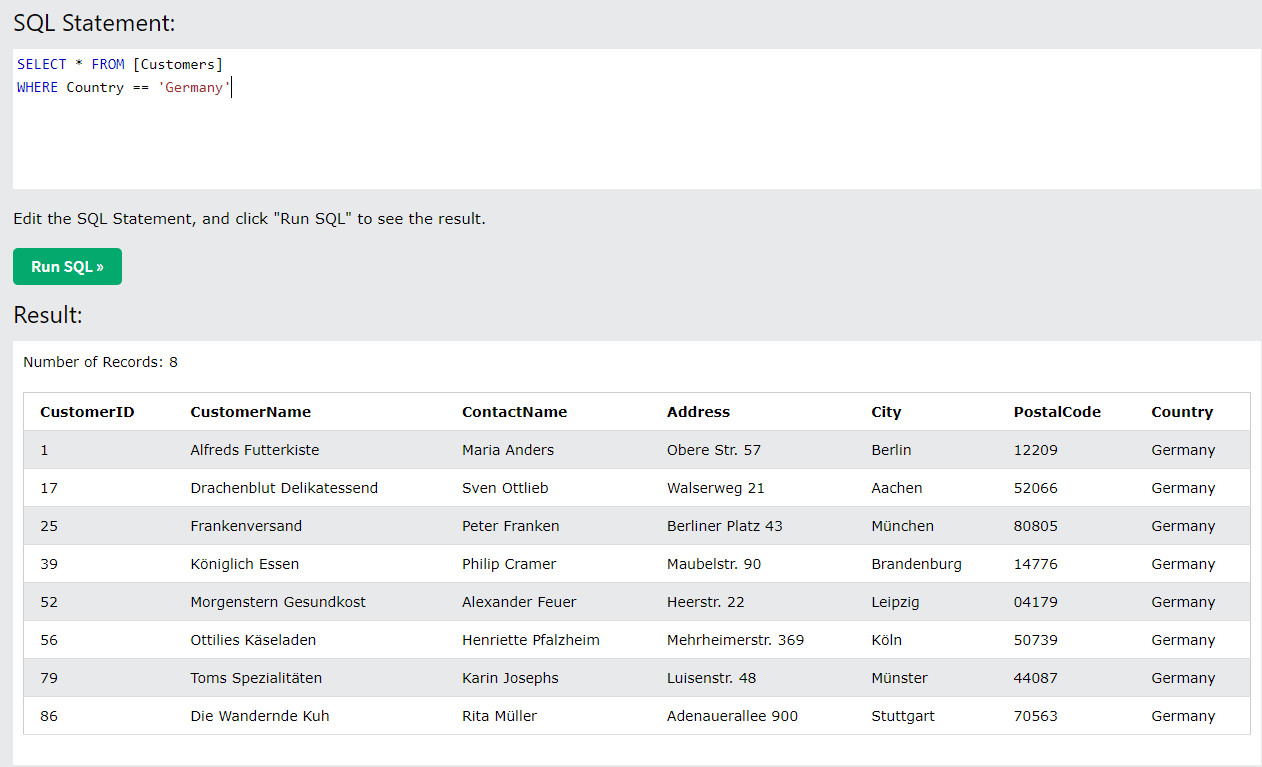Click postal code 12209

click(x=1035, y=450)
